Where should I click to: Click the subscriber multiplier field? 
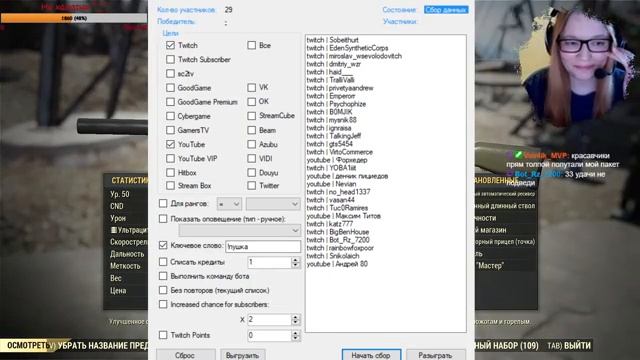click(269, 319)
